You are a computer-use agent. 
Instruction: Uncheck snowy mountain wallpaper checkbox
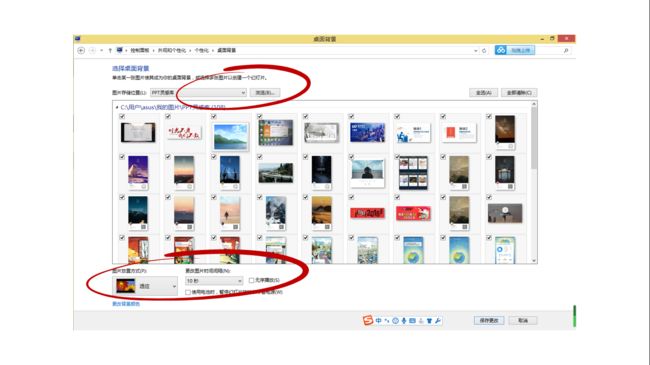260,197
